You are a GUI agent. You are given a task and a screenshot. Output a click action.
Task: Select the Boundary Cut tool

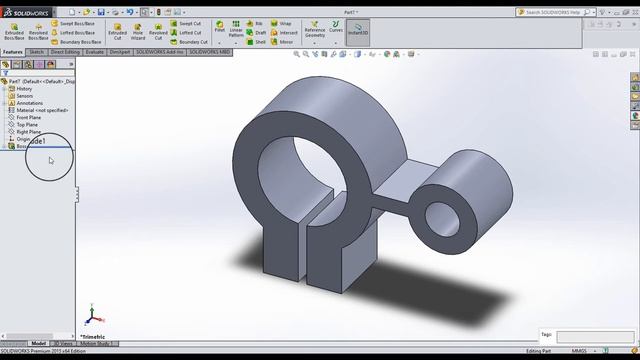[x=189, y=42]
